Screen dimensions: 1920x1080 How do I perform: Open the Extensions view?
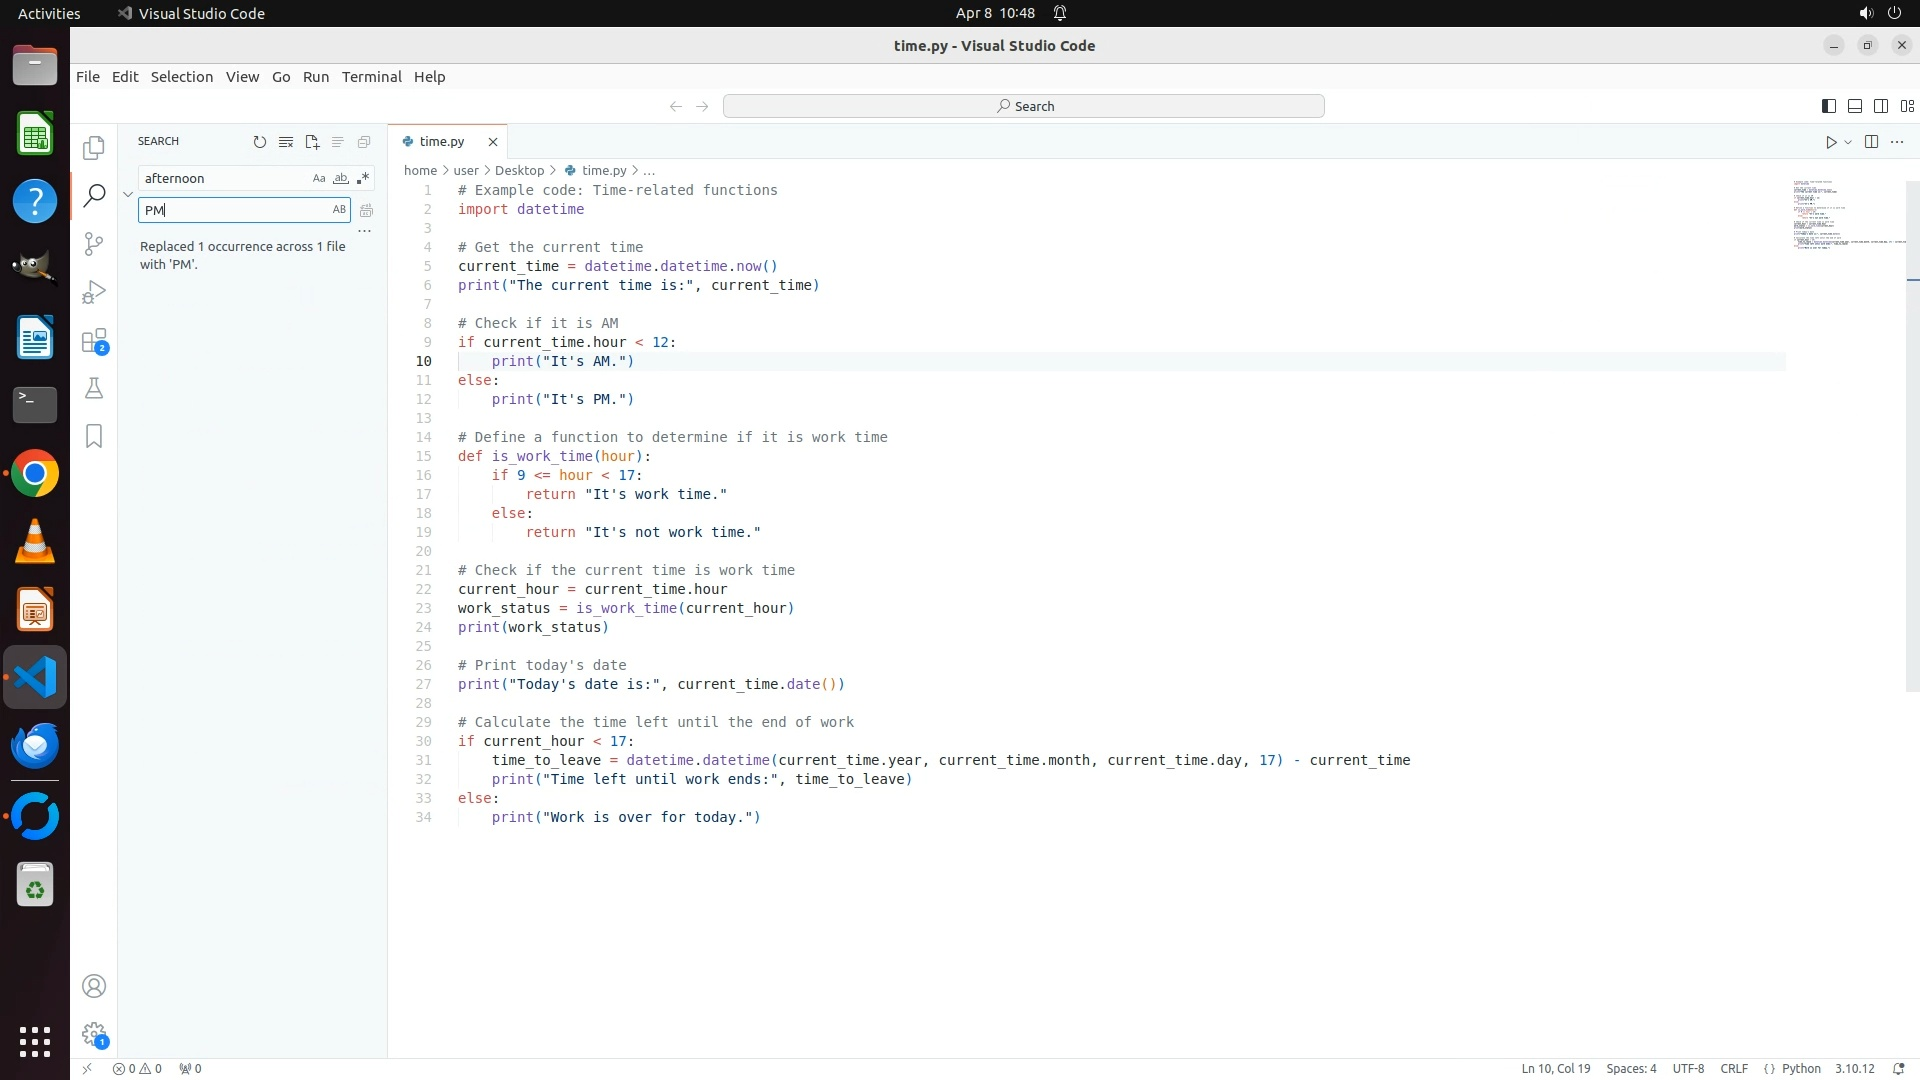pyautogui.click(x=94, y=341)
